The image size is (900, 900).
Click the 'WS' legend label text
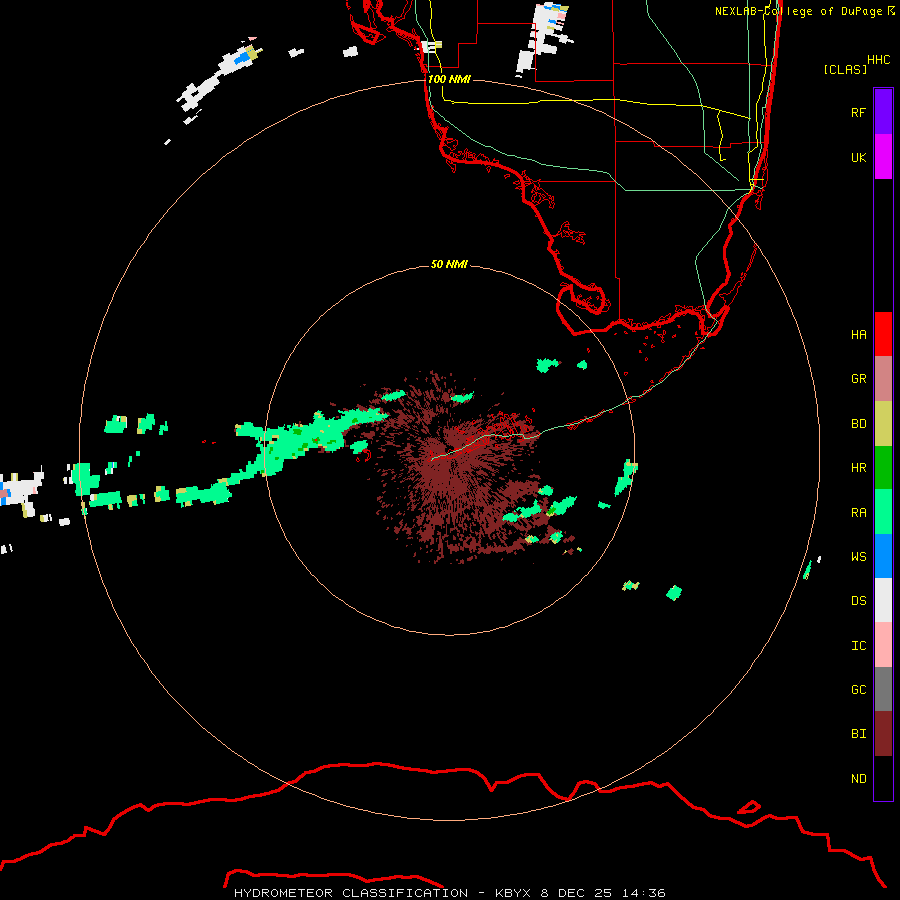[x=858, y=556]
